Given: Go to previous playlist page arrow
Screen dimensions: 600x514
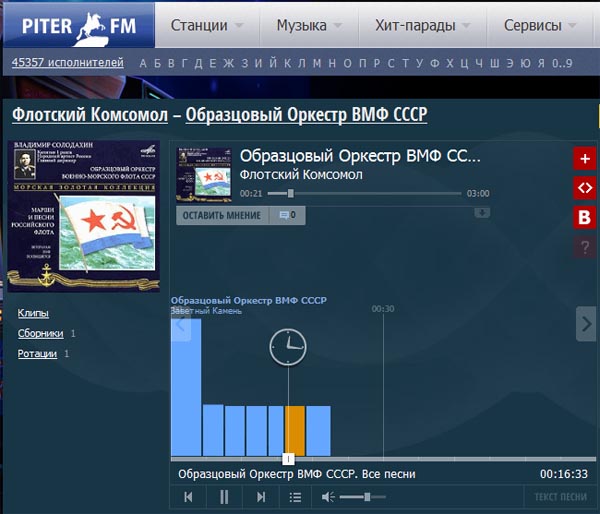Looking at the screenshot, I should 181,325.
